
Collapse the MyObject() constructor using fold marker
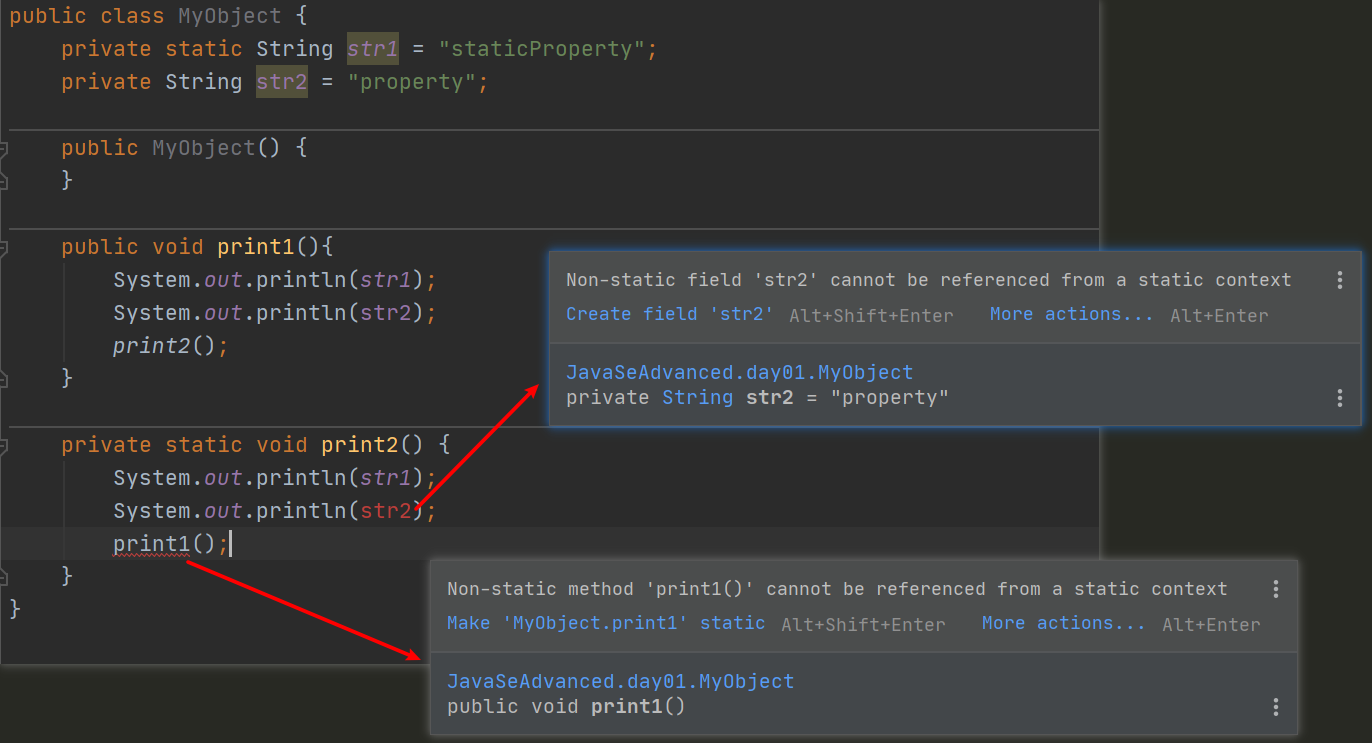(x=4, y=149)
